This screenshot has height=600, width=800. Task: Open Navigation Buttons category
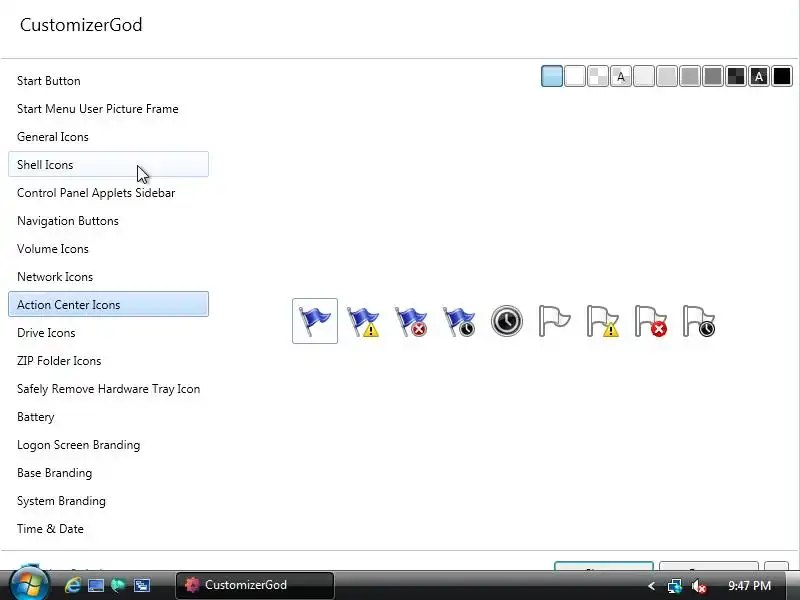tap(108, 221)
